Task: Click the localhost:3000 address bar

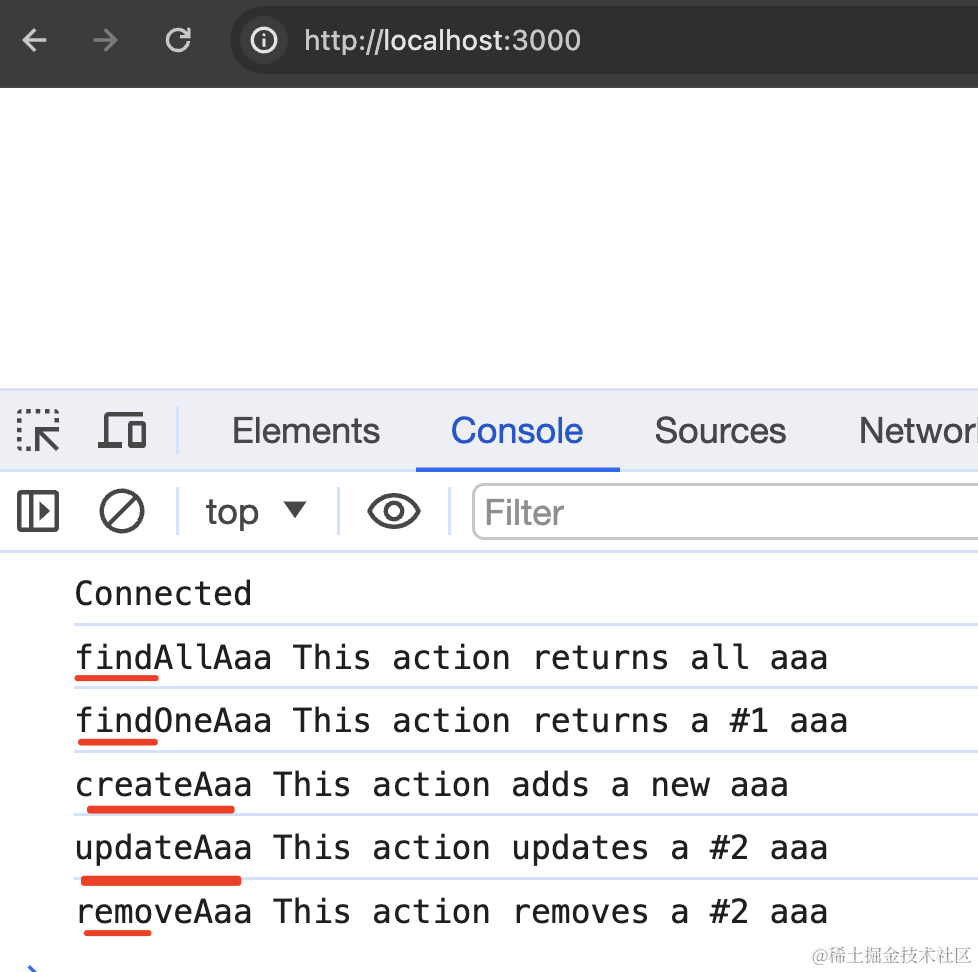Action: coord(600,40)
